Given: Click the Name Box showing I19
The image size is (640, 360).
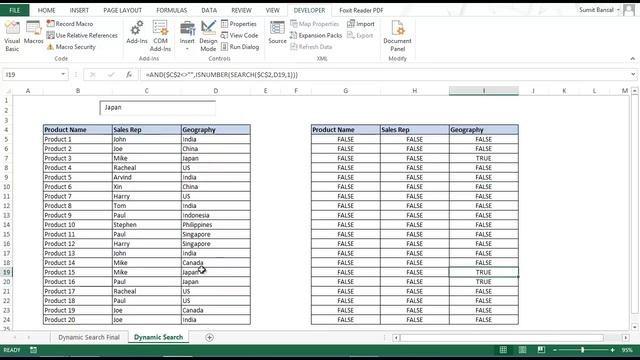Looking at the screenshot, I should click(x=31, y=75).
